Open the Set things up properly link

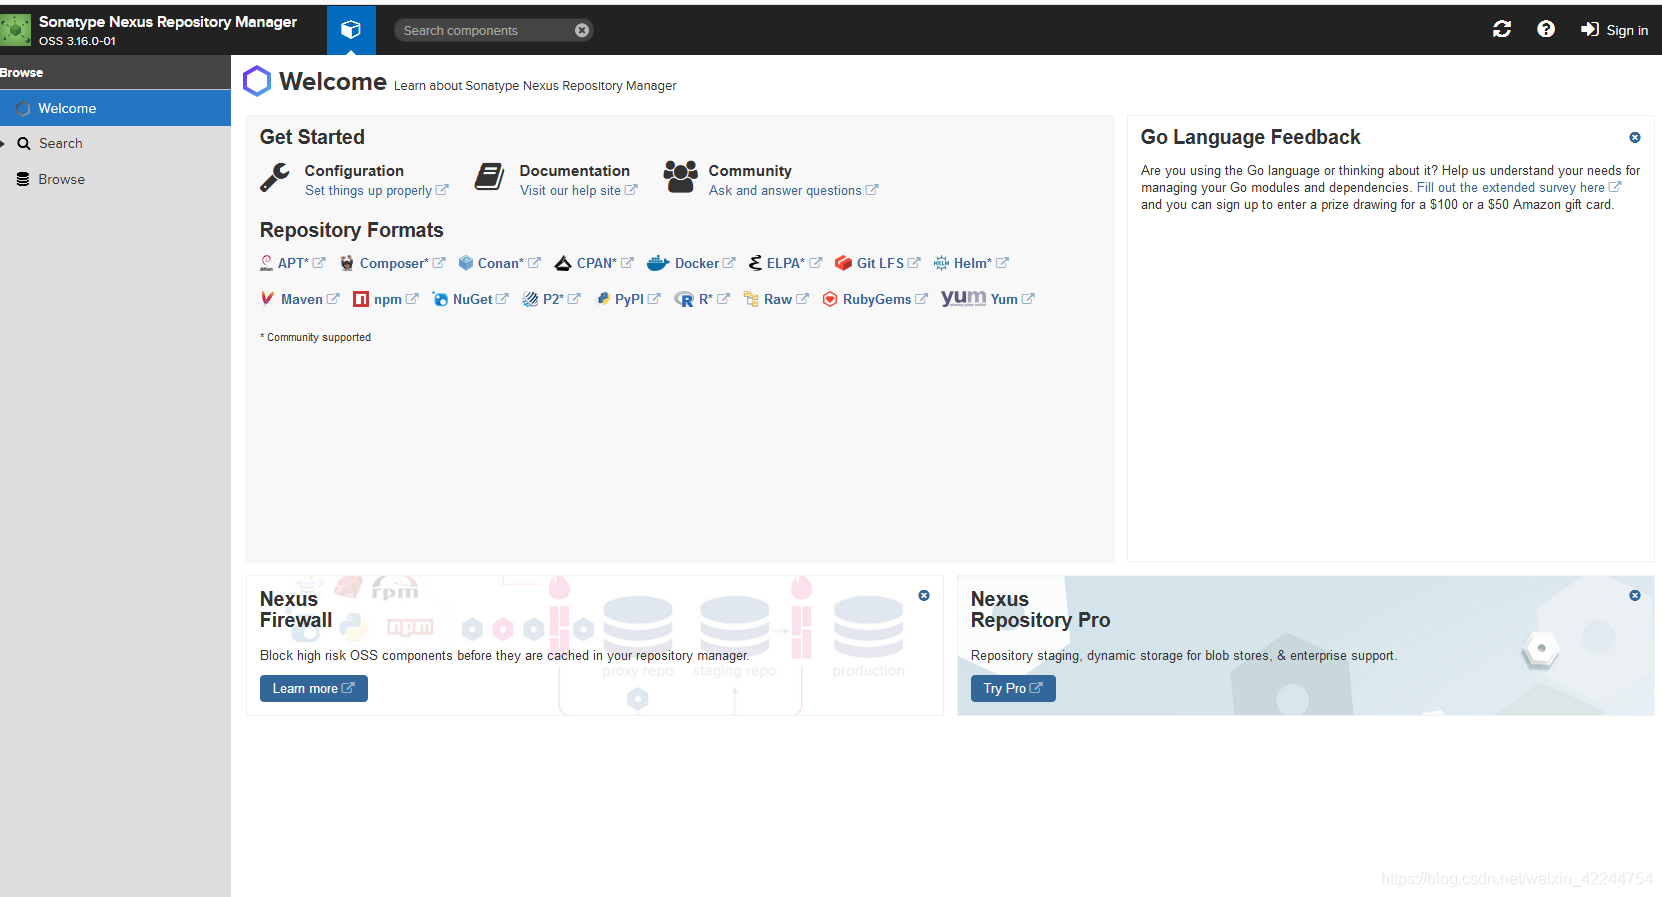pyautogui.click(x=376, y=190)
